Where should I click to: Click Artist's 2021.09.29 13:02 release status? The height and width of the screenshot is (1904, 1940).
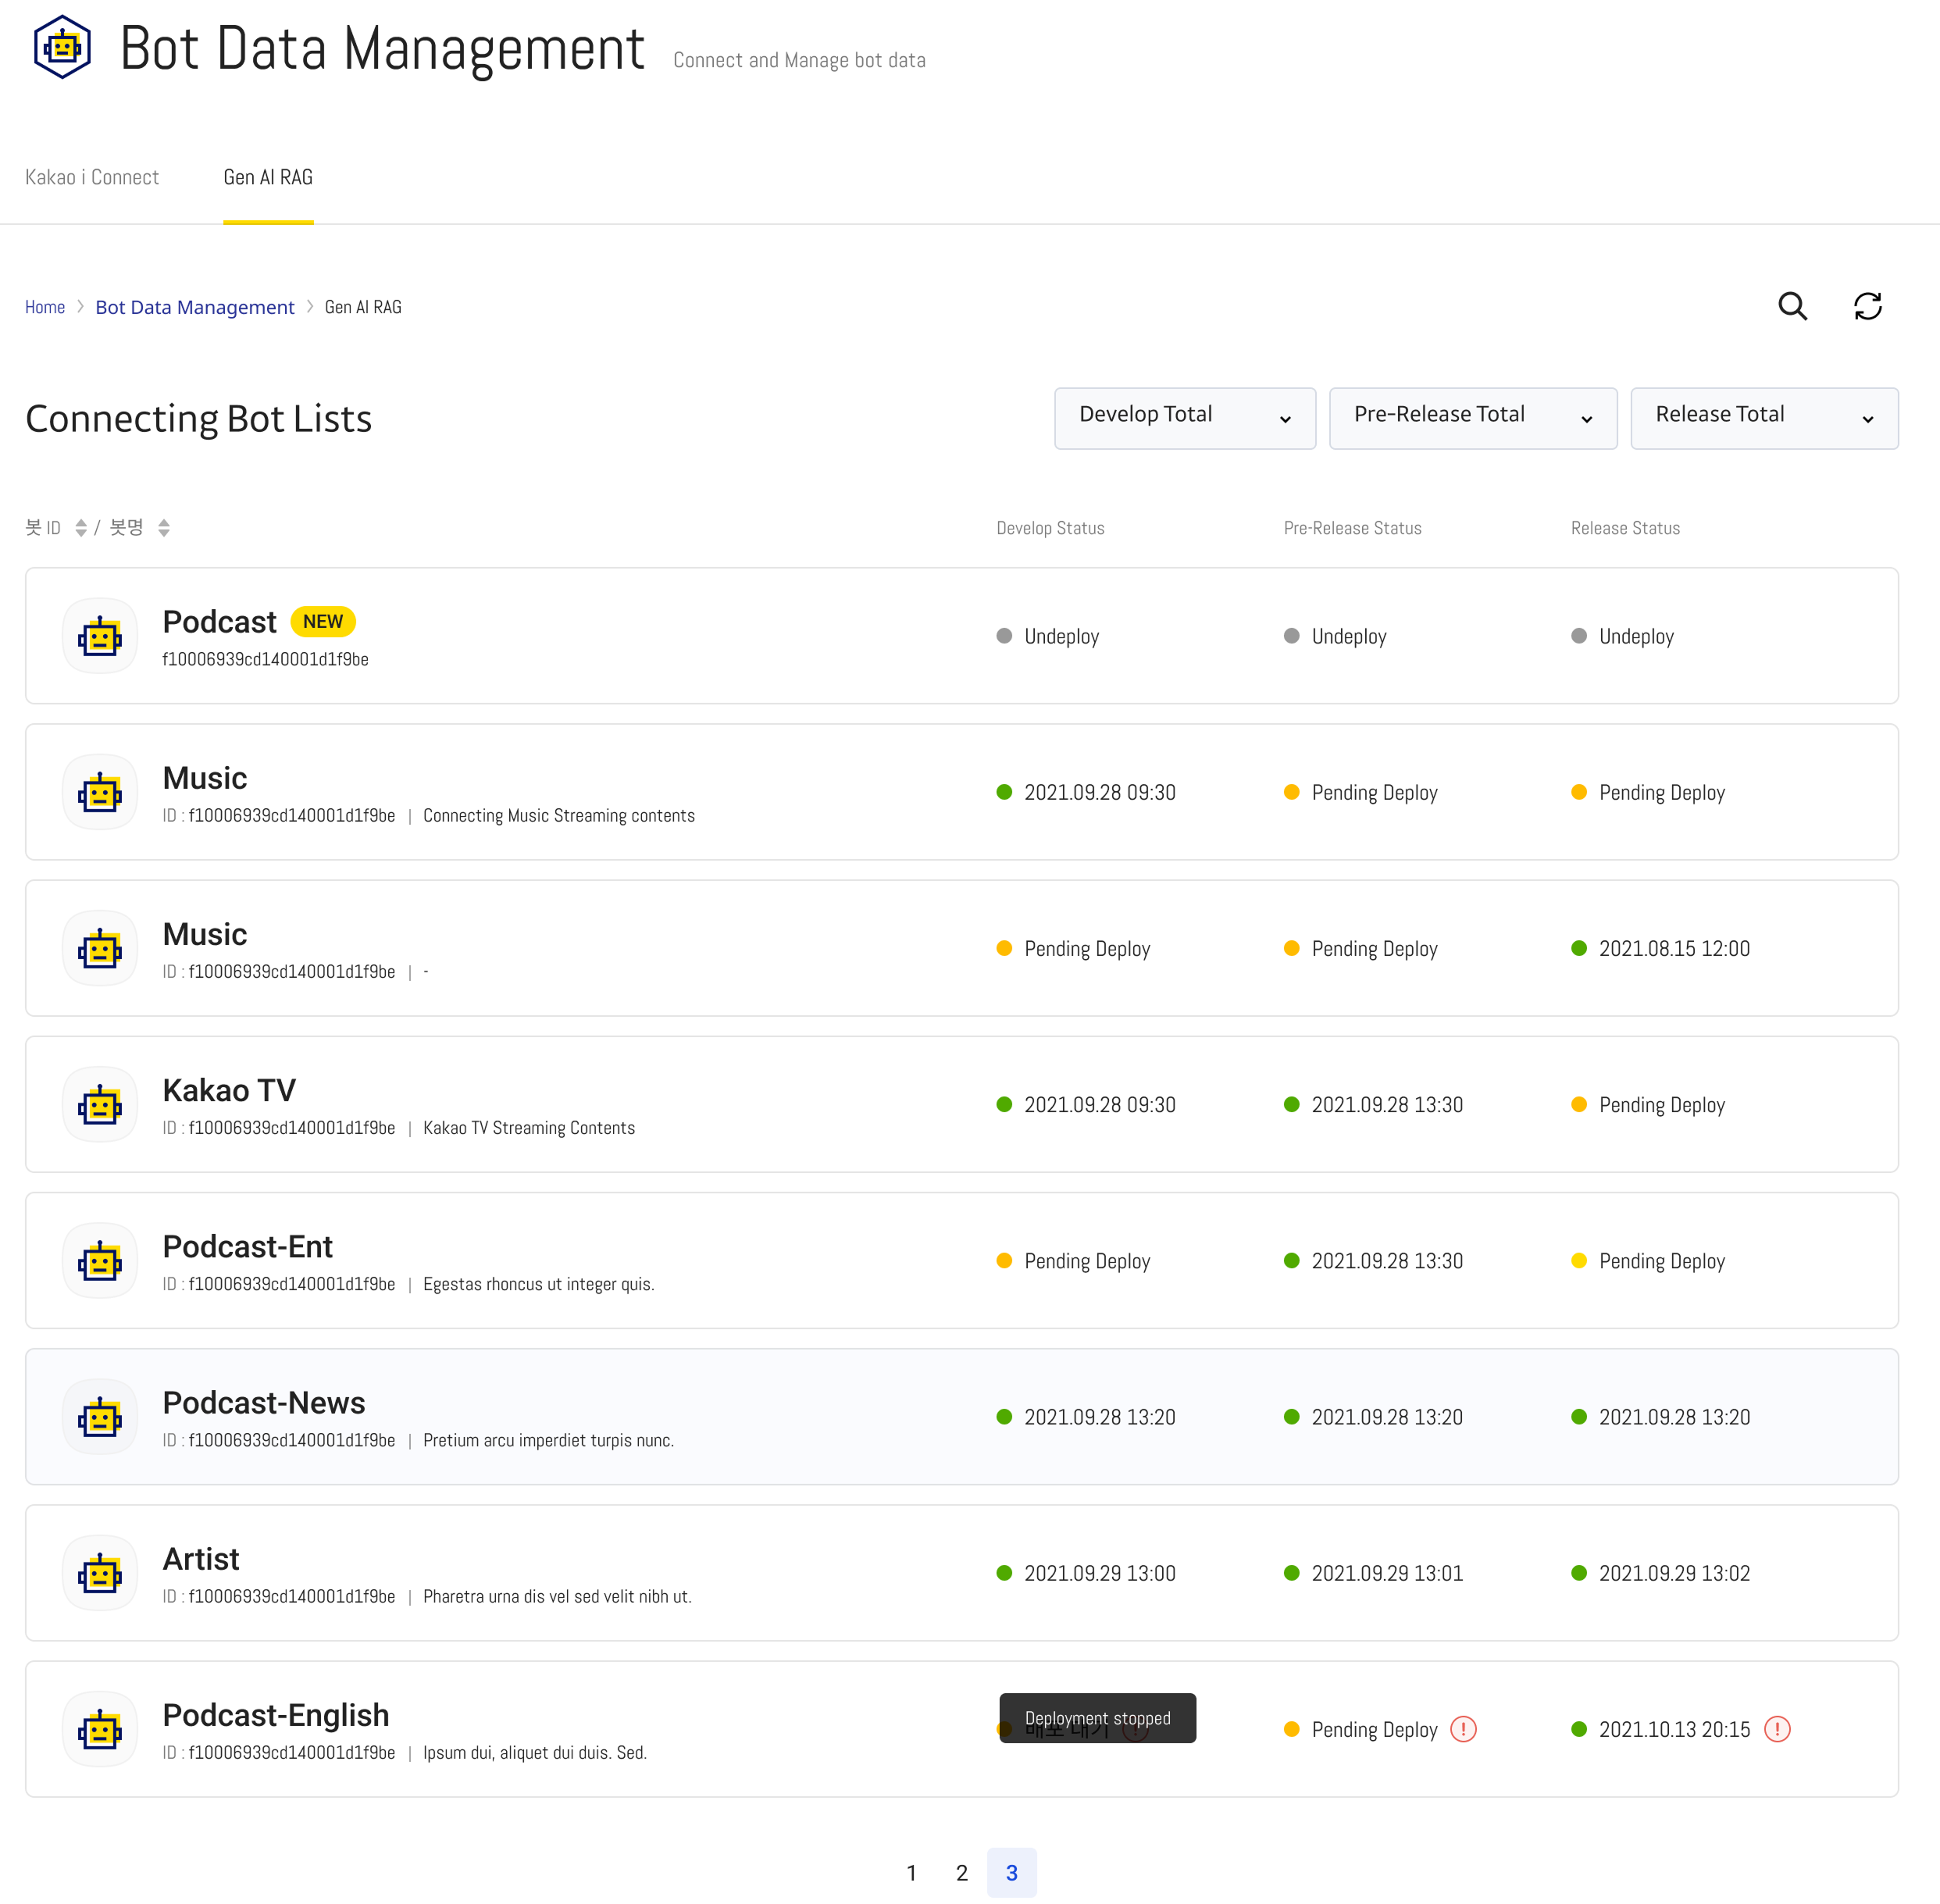coord(1660,1572)
